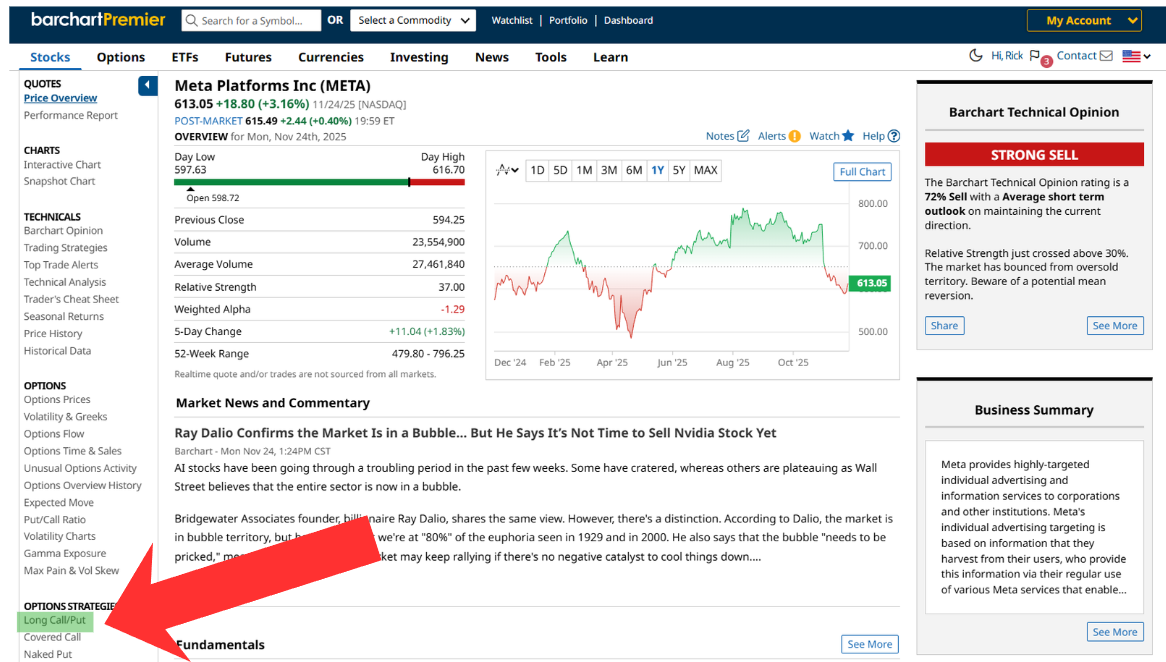Click the Full Chart button
This screenshot has width=1166, height=662.
click(x=862, y=172)
